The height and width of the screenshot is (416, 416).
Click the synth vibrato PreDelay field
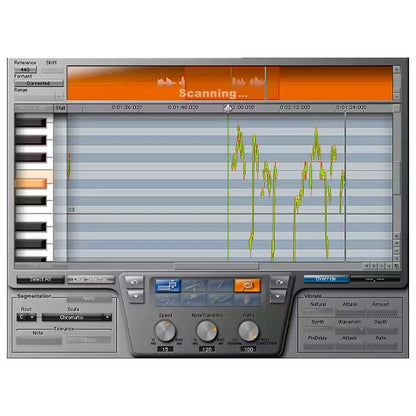tap(318, 346)
